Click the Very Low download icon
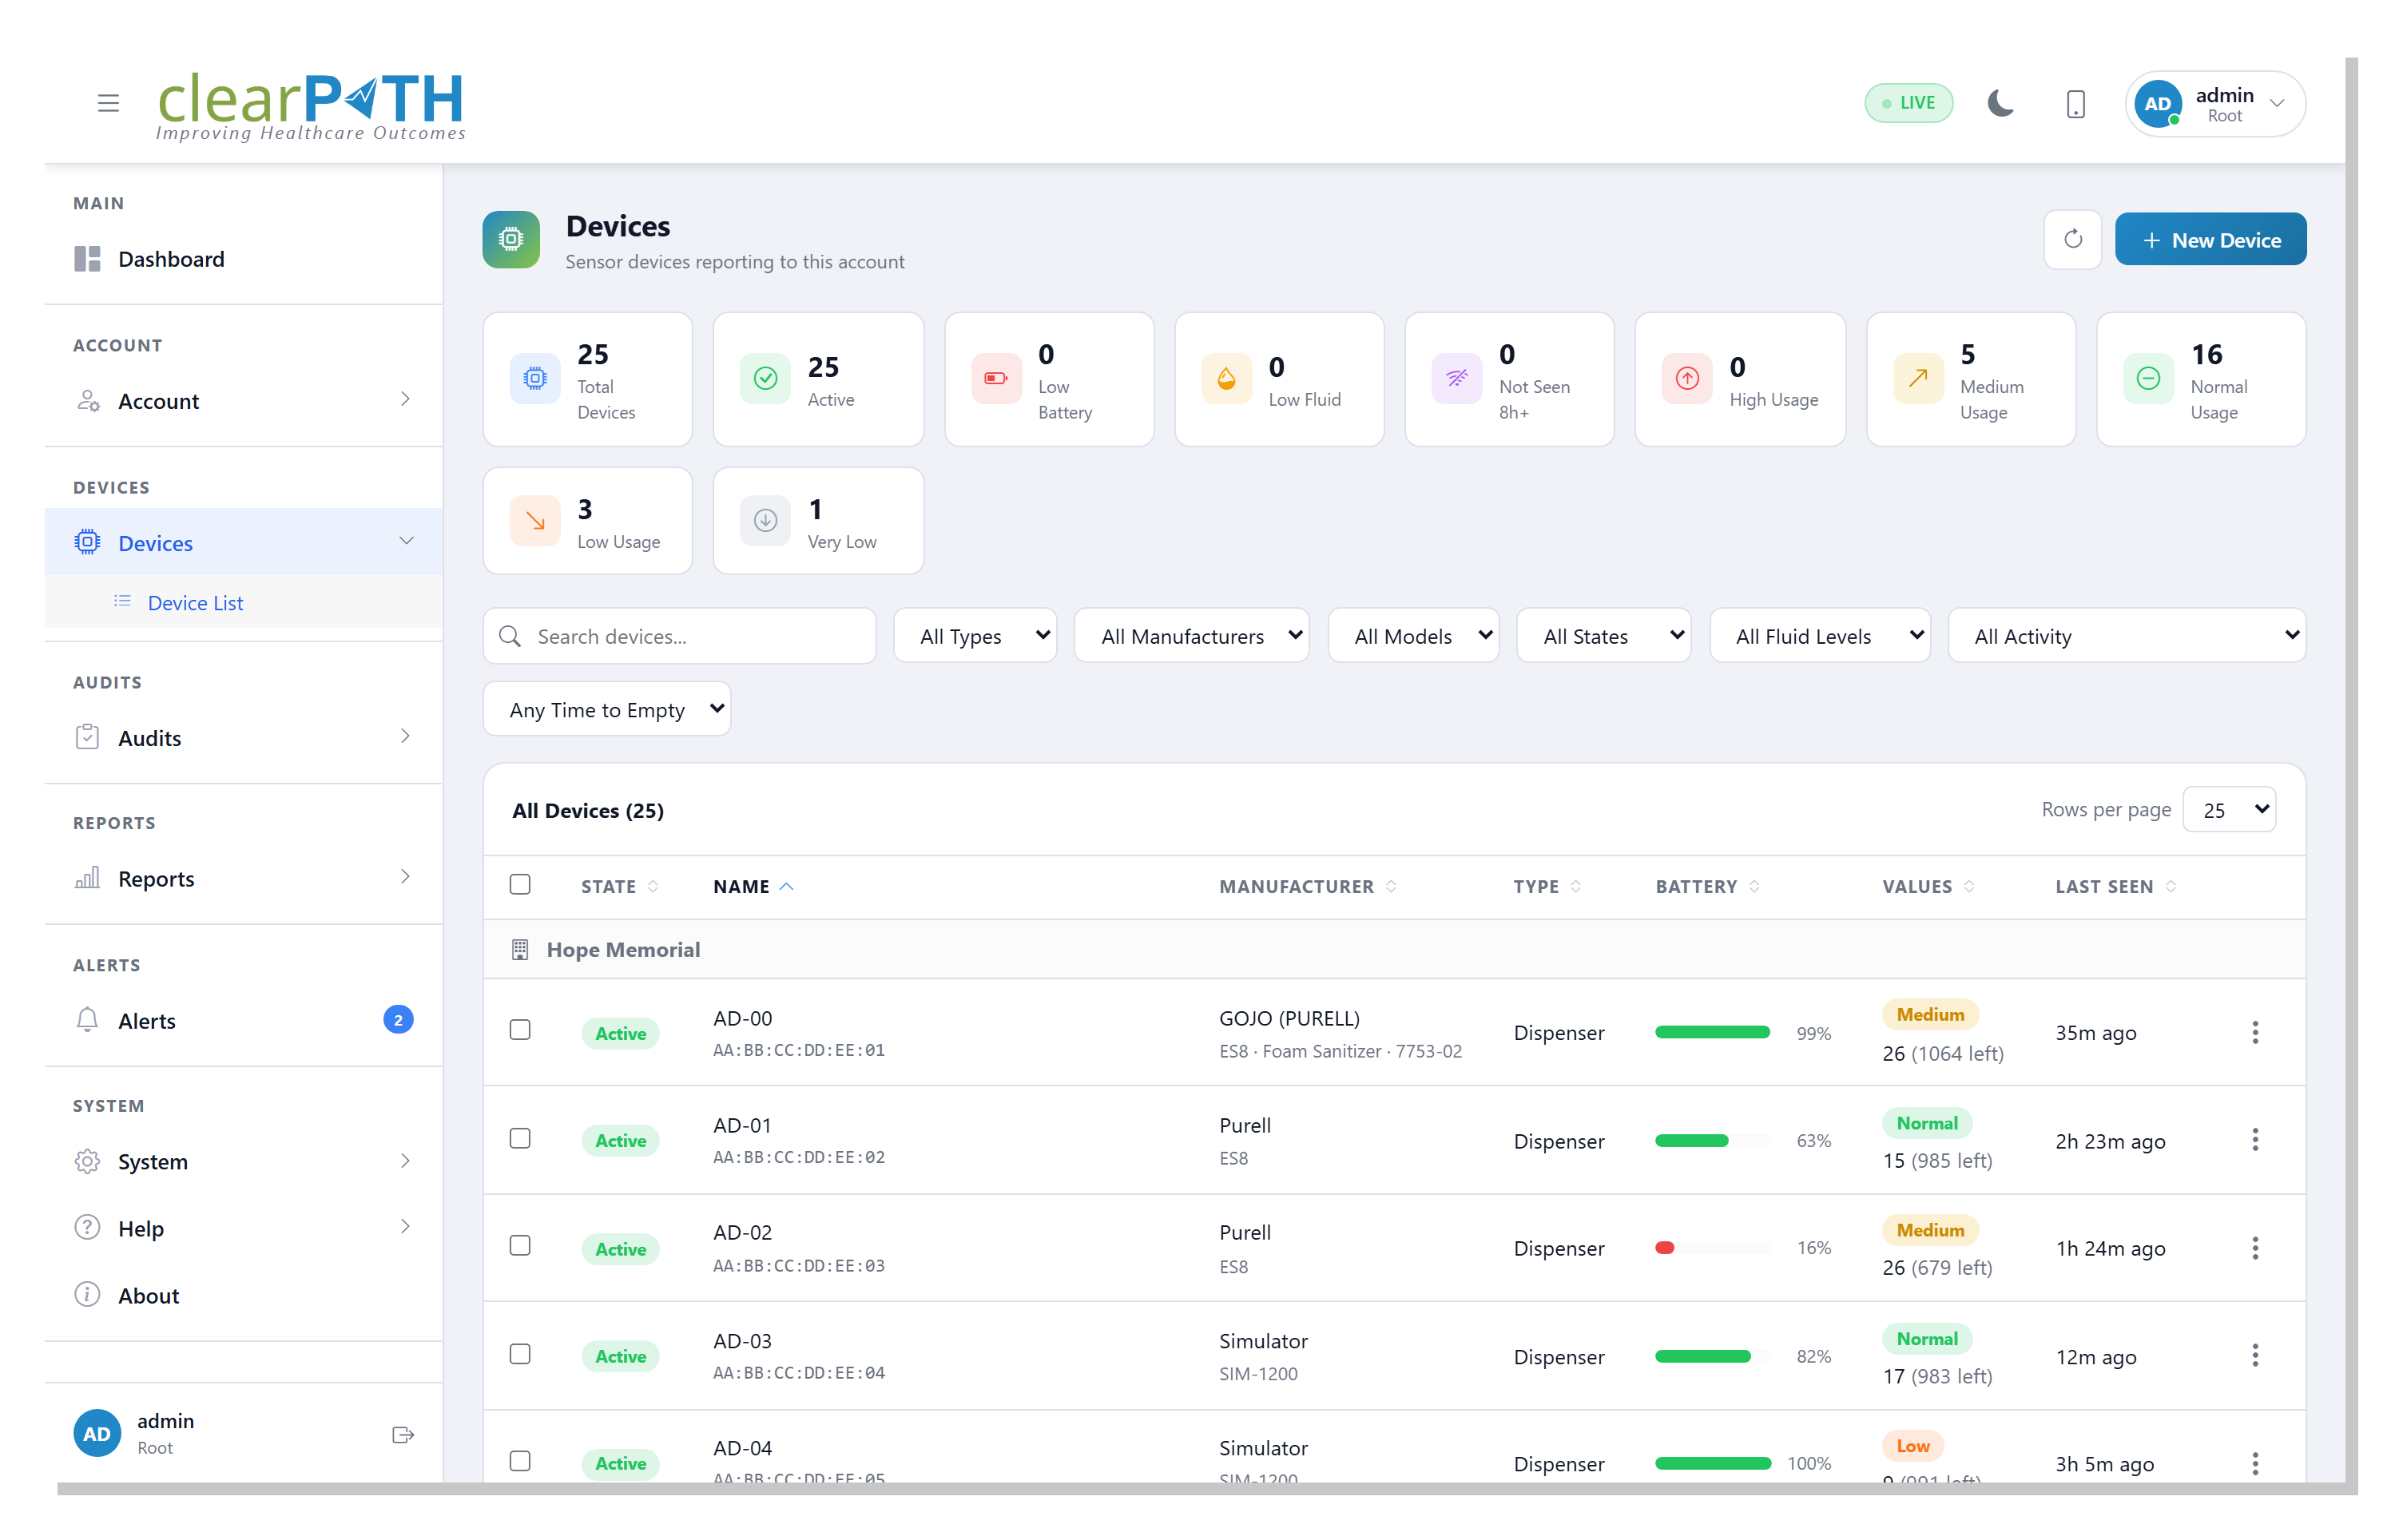The height and width of the screenshot is (1540, 2403). (x=765, y=521)
